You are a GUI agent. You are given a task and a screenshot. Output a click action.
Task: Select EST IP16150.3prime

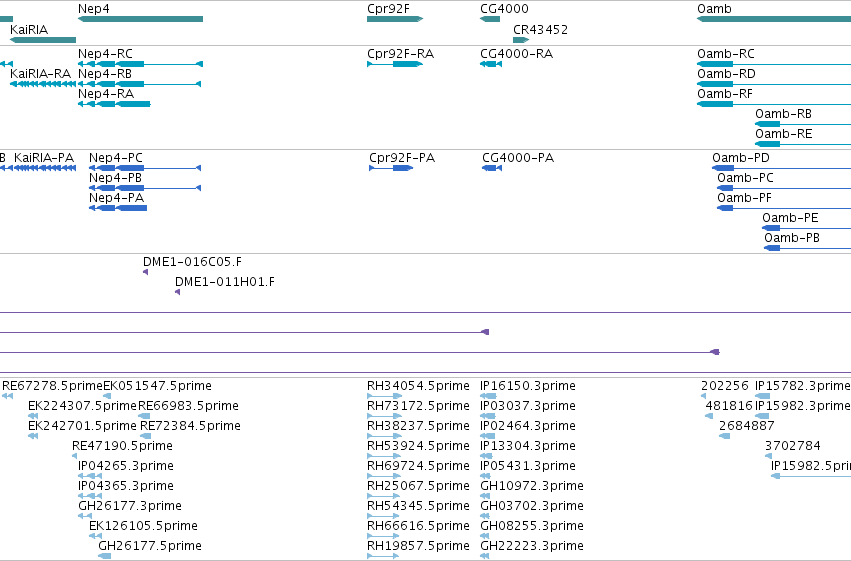tap(488, 396)
